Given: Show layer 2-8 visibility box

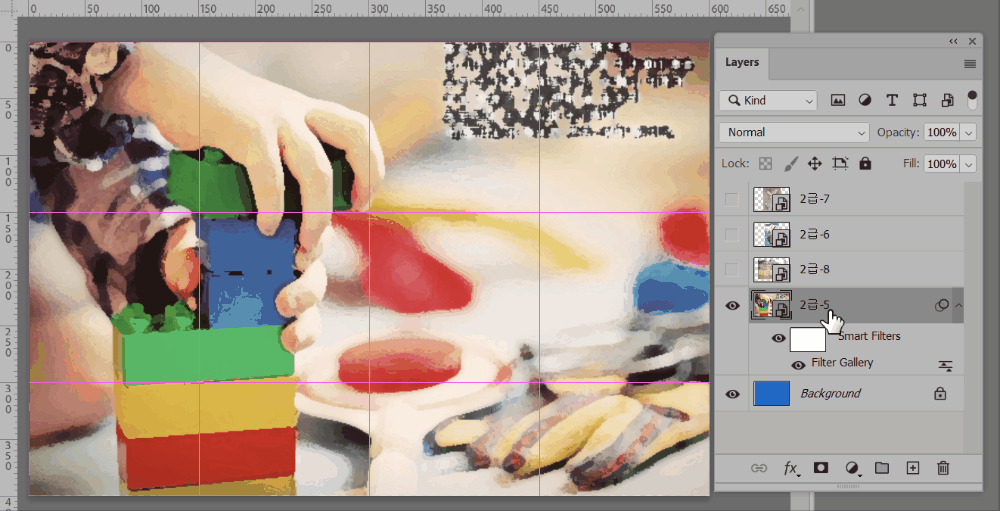Looking at the screenshot, I should pyautogui.click(x=732, y=270).
